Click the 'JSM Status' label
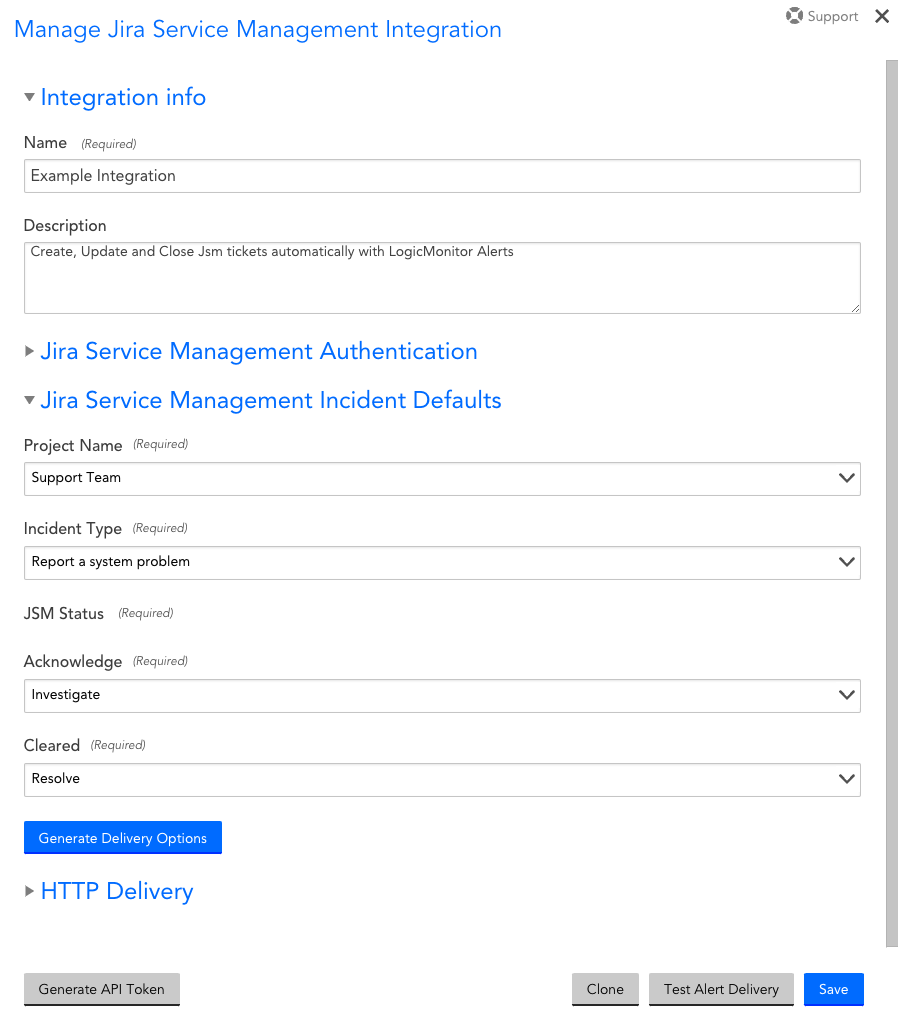Screen dimensions: 898x1033 (x=64, y=613)
